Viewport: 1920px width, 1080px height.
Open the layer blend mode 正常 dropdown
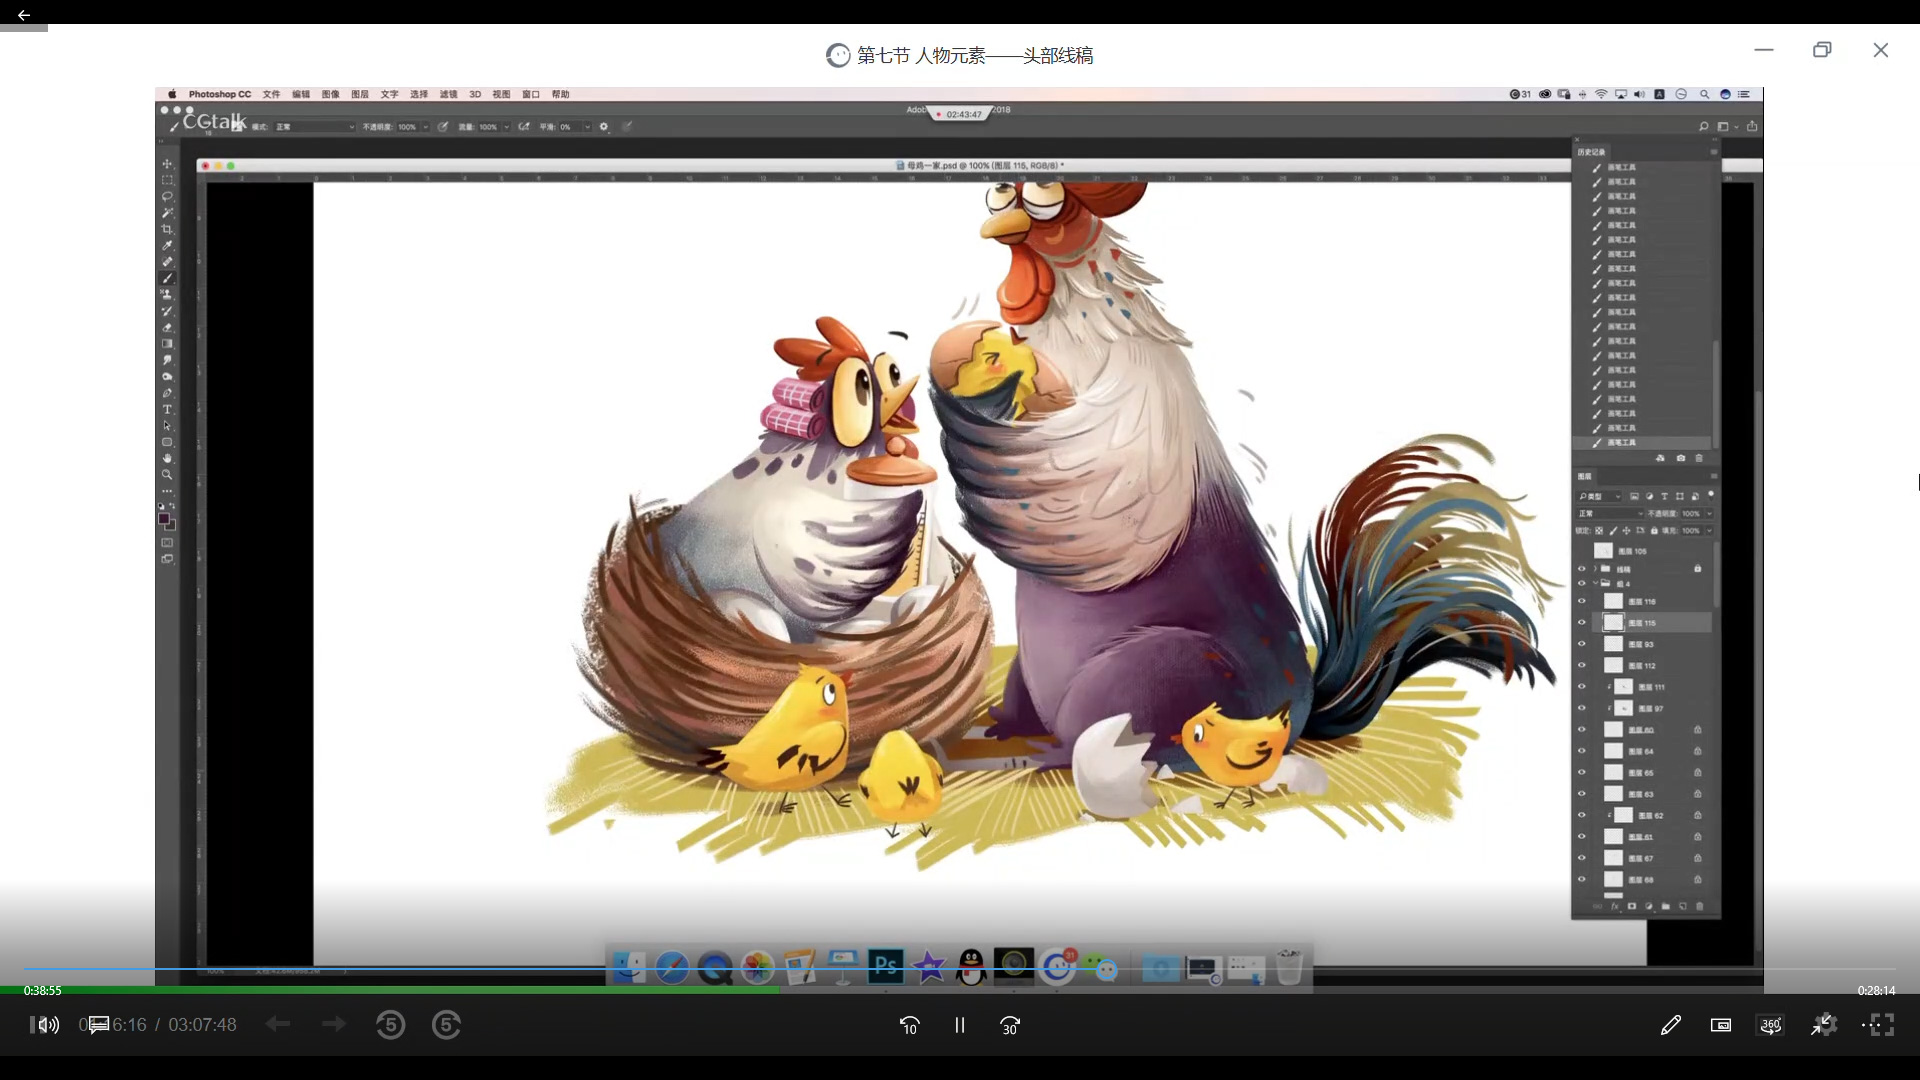[1610, 513]
